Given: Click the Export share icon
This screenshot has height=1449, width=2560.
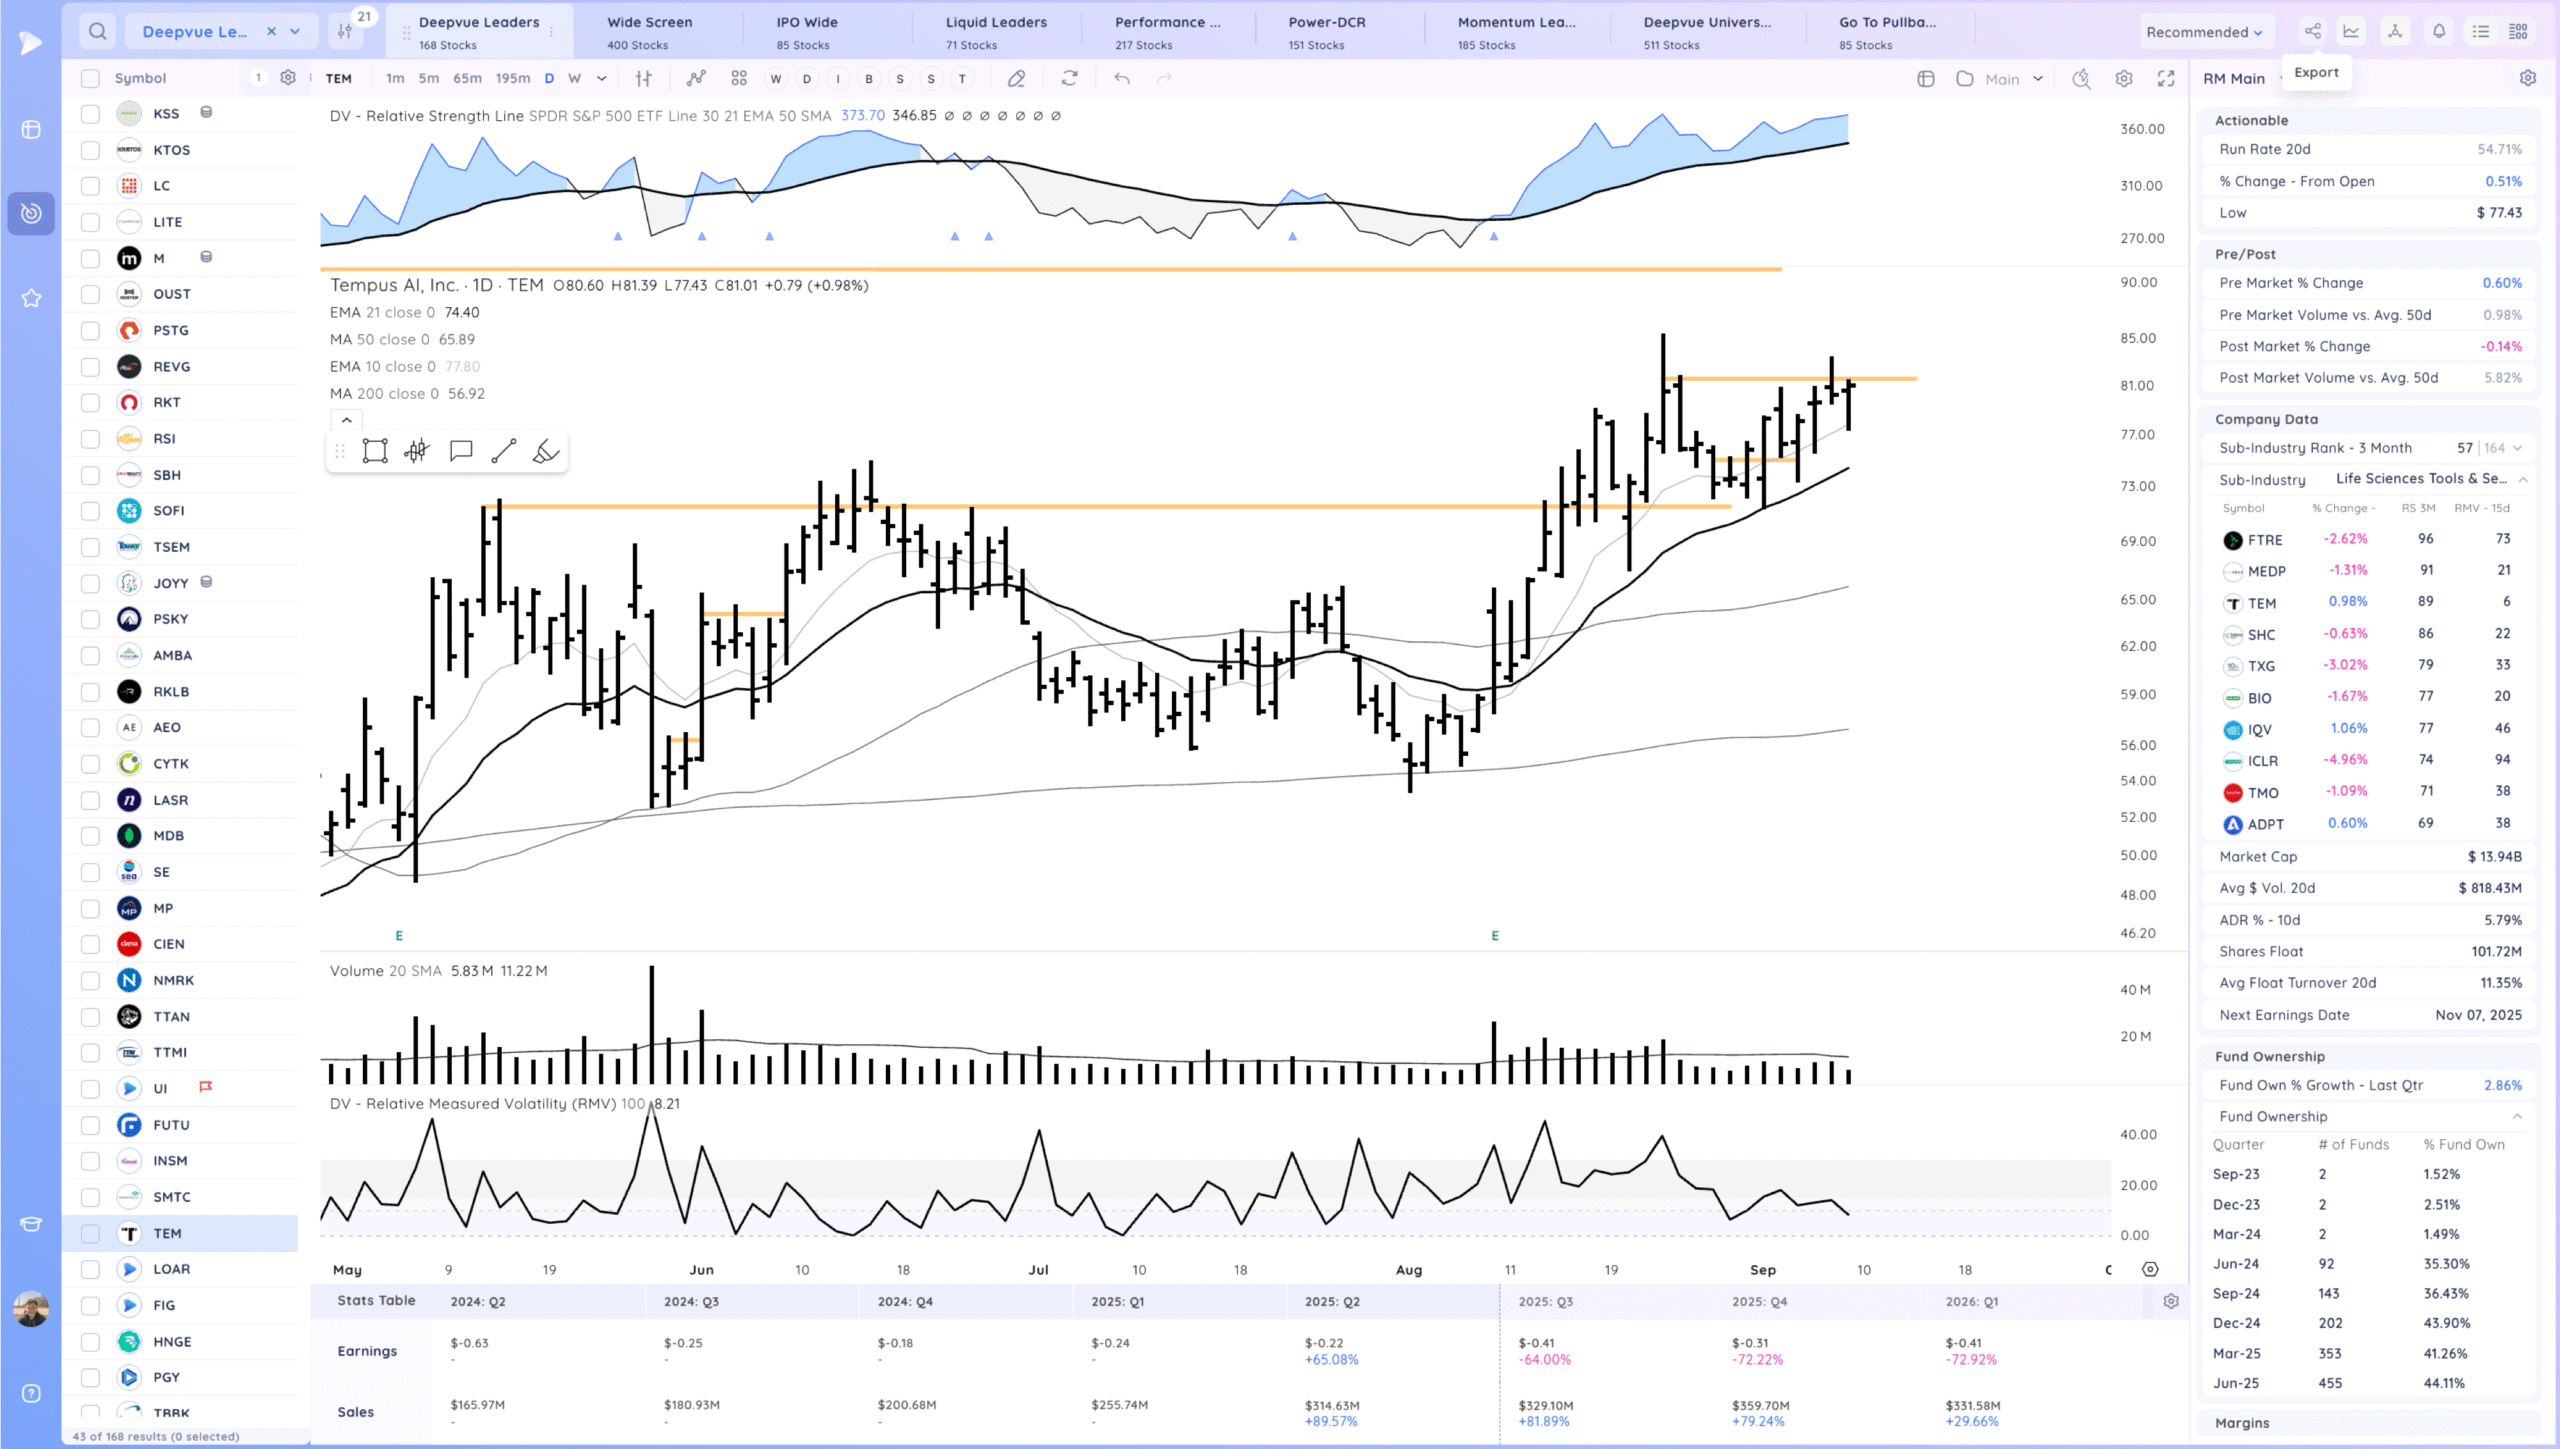Looking at the screenshot, I should 2312,31.
